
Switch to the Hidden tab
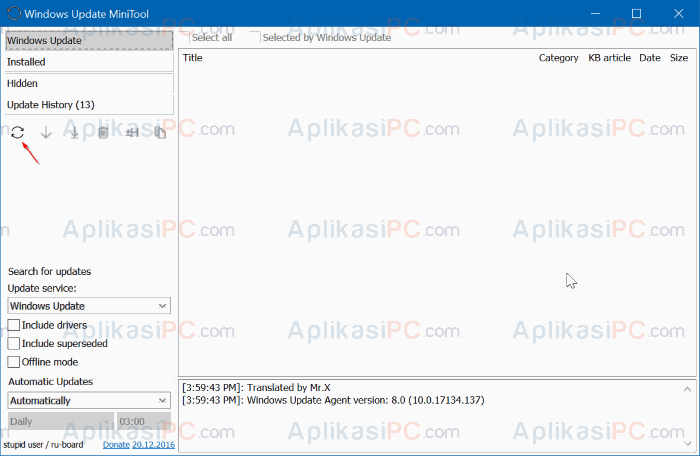[89, 83]
